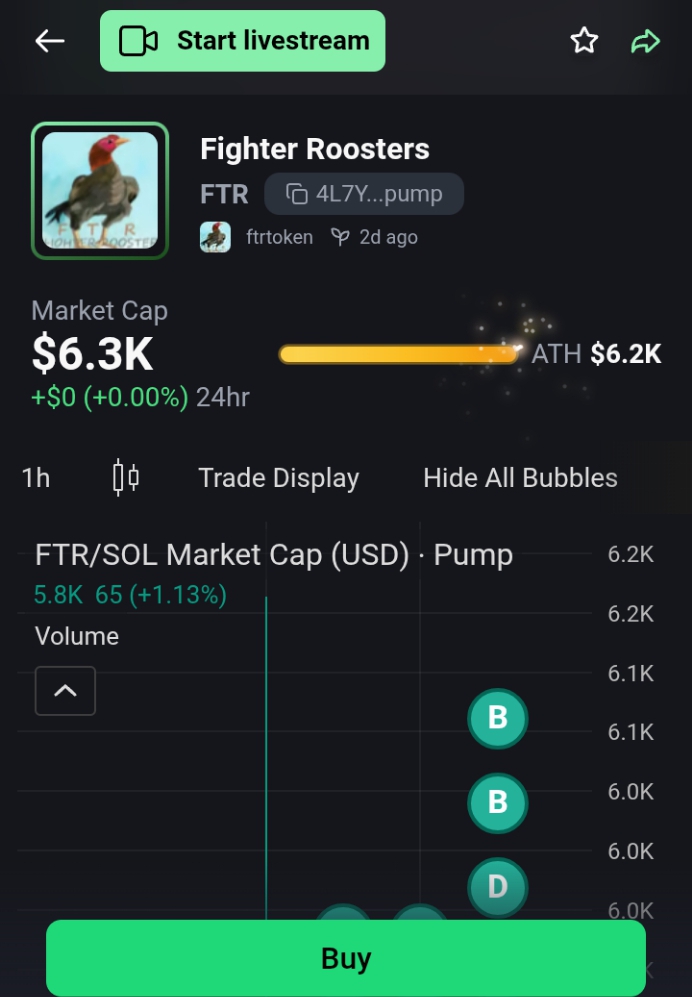Click the D trade bubble
692x997 pixels.
pos(497,886)
